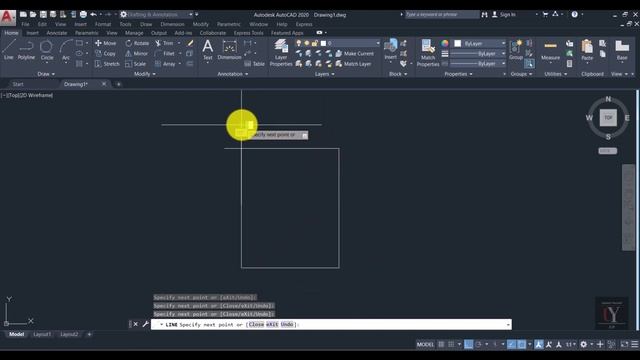Image resolution: width=640 pixels, height=360 pixels.
Task: Expand the Modify panel
Action: pyautogui.click(x=145, y=74)
